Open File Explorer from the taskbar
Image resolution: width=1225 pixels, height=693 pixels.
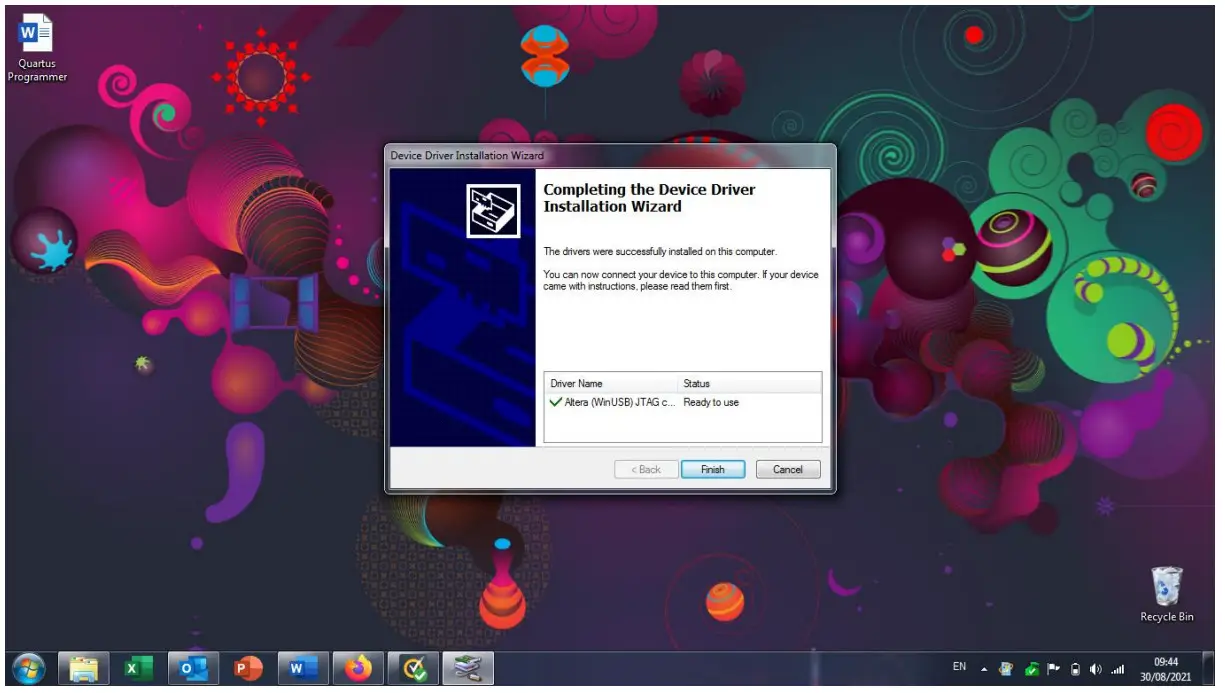point(84,668)
